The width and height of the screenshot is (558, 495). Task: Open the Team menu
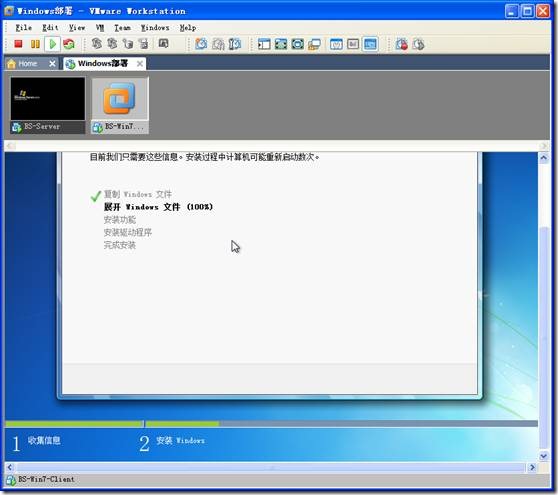tap(122, 27)
